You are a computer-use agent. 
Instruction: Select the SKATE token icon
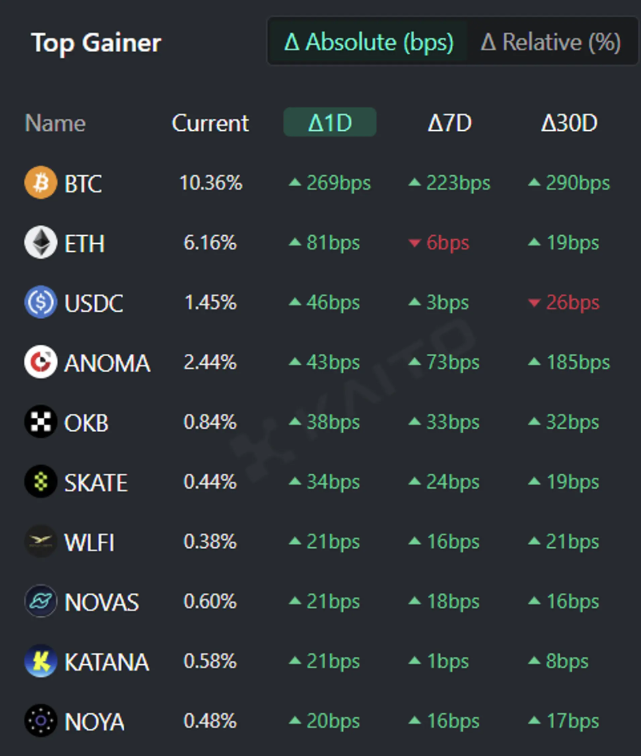41,482
